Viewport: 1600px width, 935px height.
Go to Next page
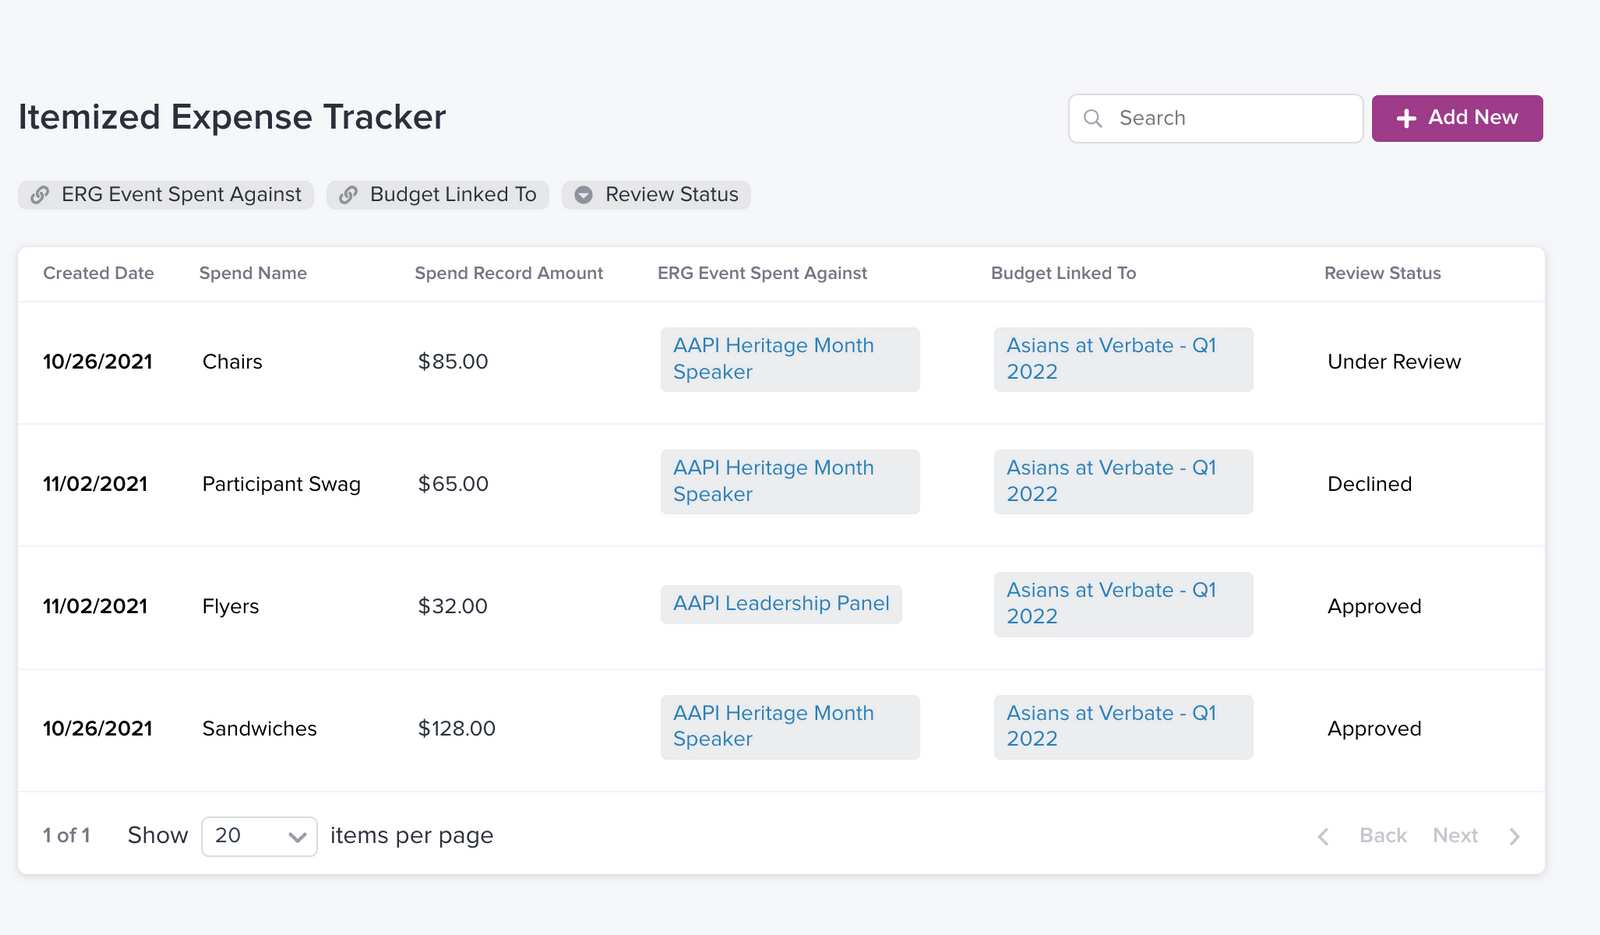click(x=1455, y=836)
